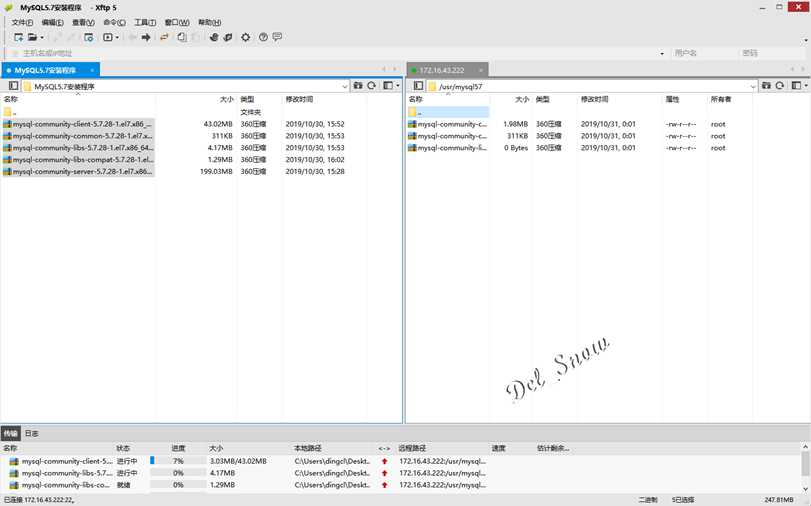811x506 pixels.
Task: Refresh the remote /usr/mysql57 listing
Action: click(x=779, y=86)
